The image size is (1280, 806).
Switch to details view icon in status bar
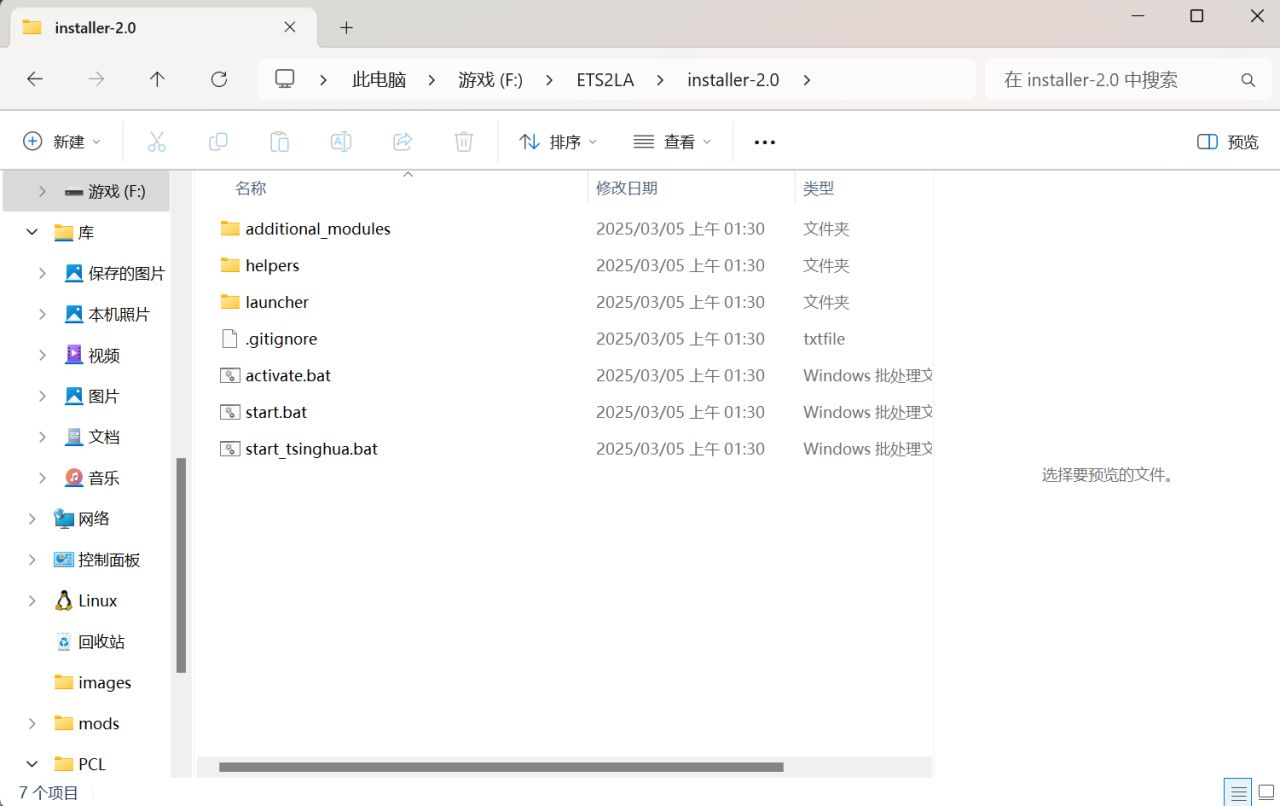1237,792
